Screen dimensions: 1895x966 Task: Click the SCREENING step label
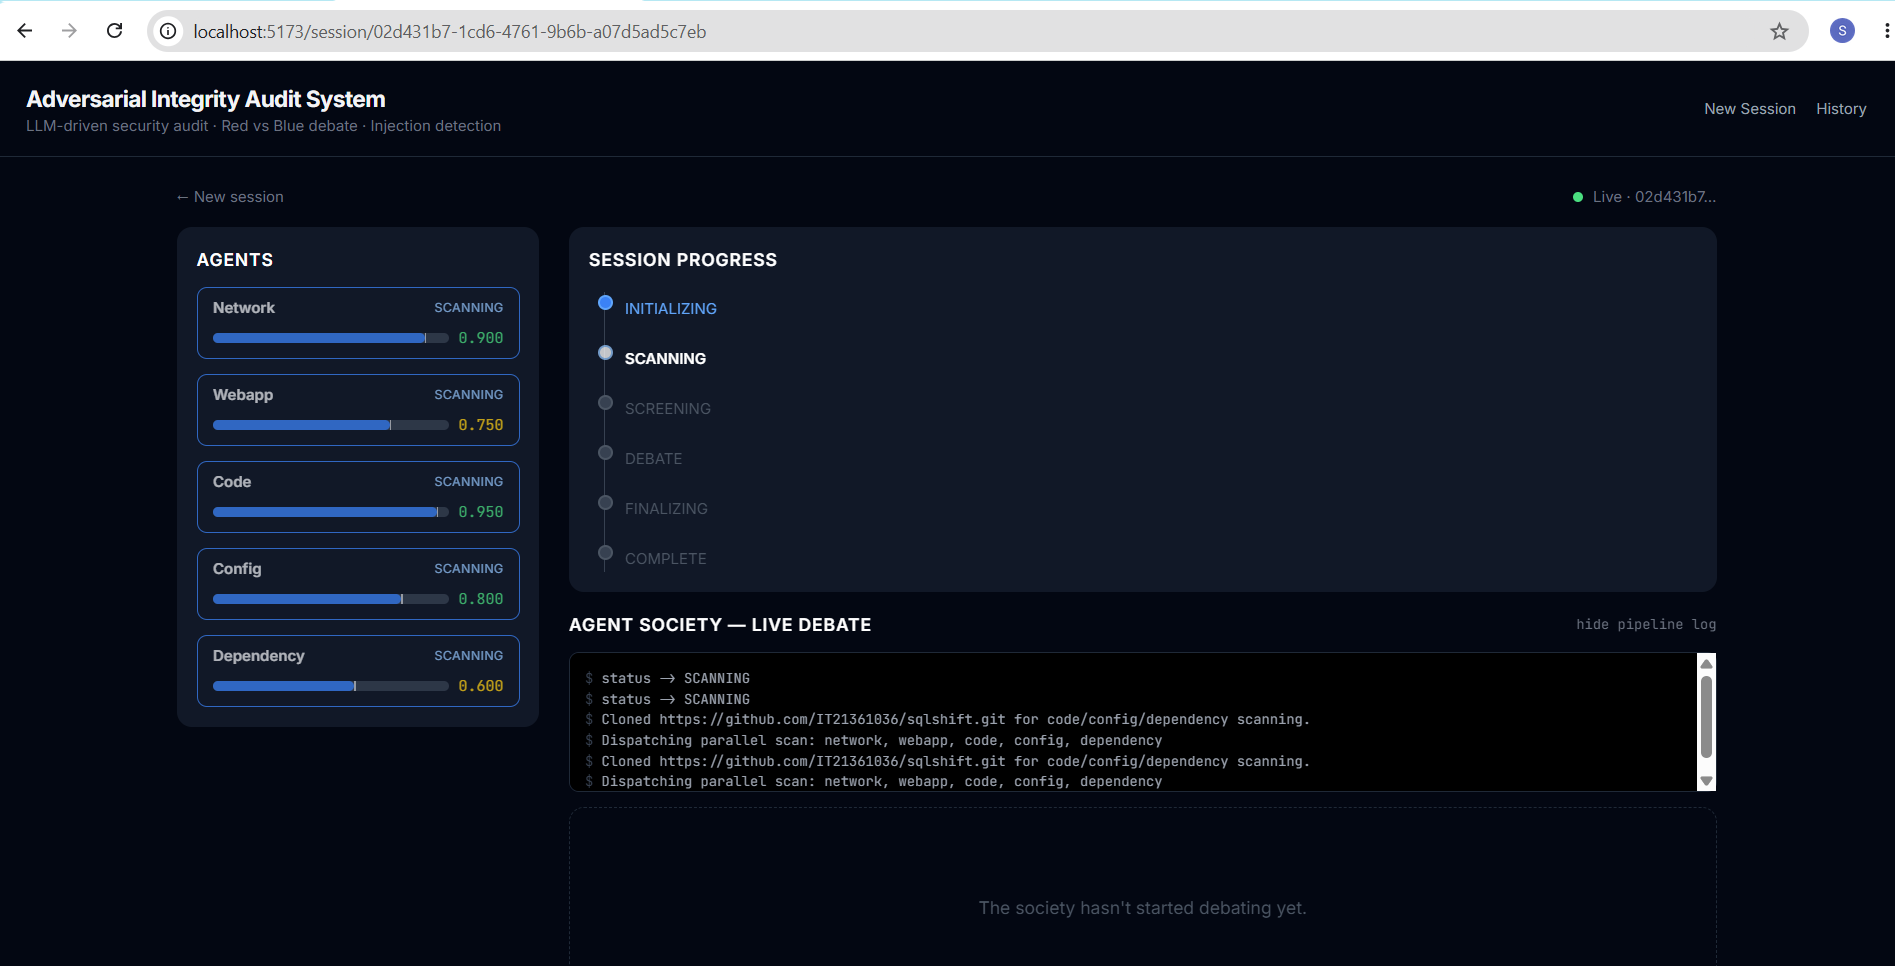tap(668, 409)
